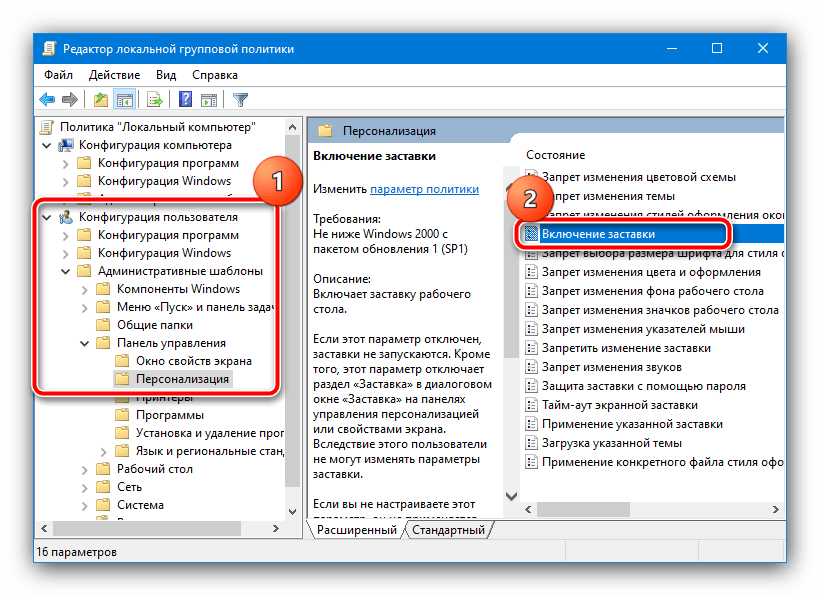Switch to the Расширенный tab
Image resolution: width=820 pixels, height=596 pixels.
click(x=357, y=530)
